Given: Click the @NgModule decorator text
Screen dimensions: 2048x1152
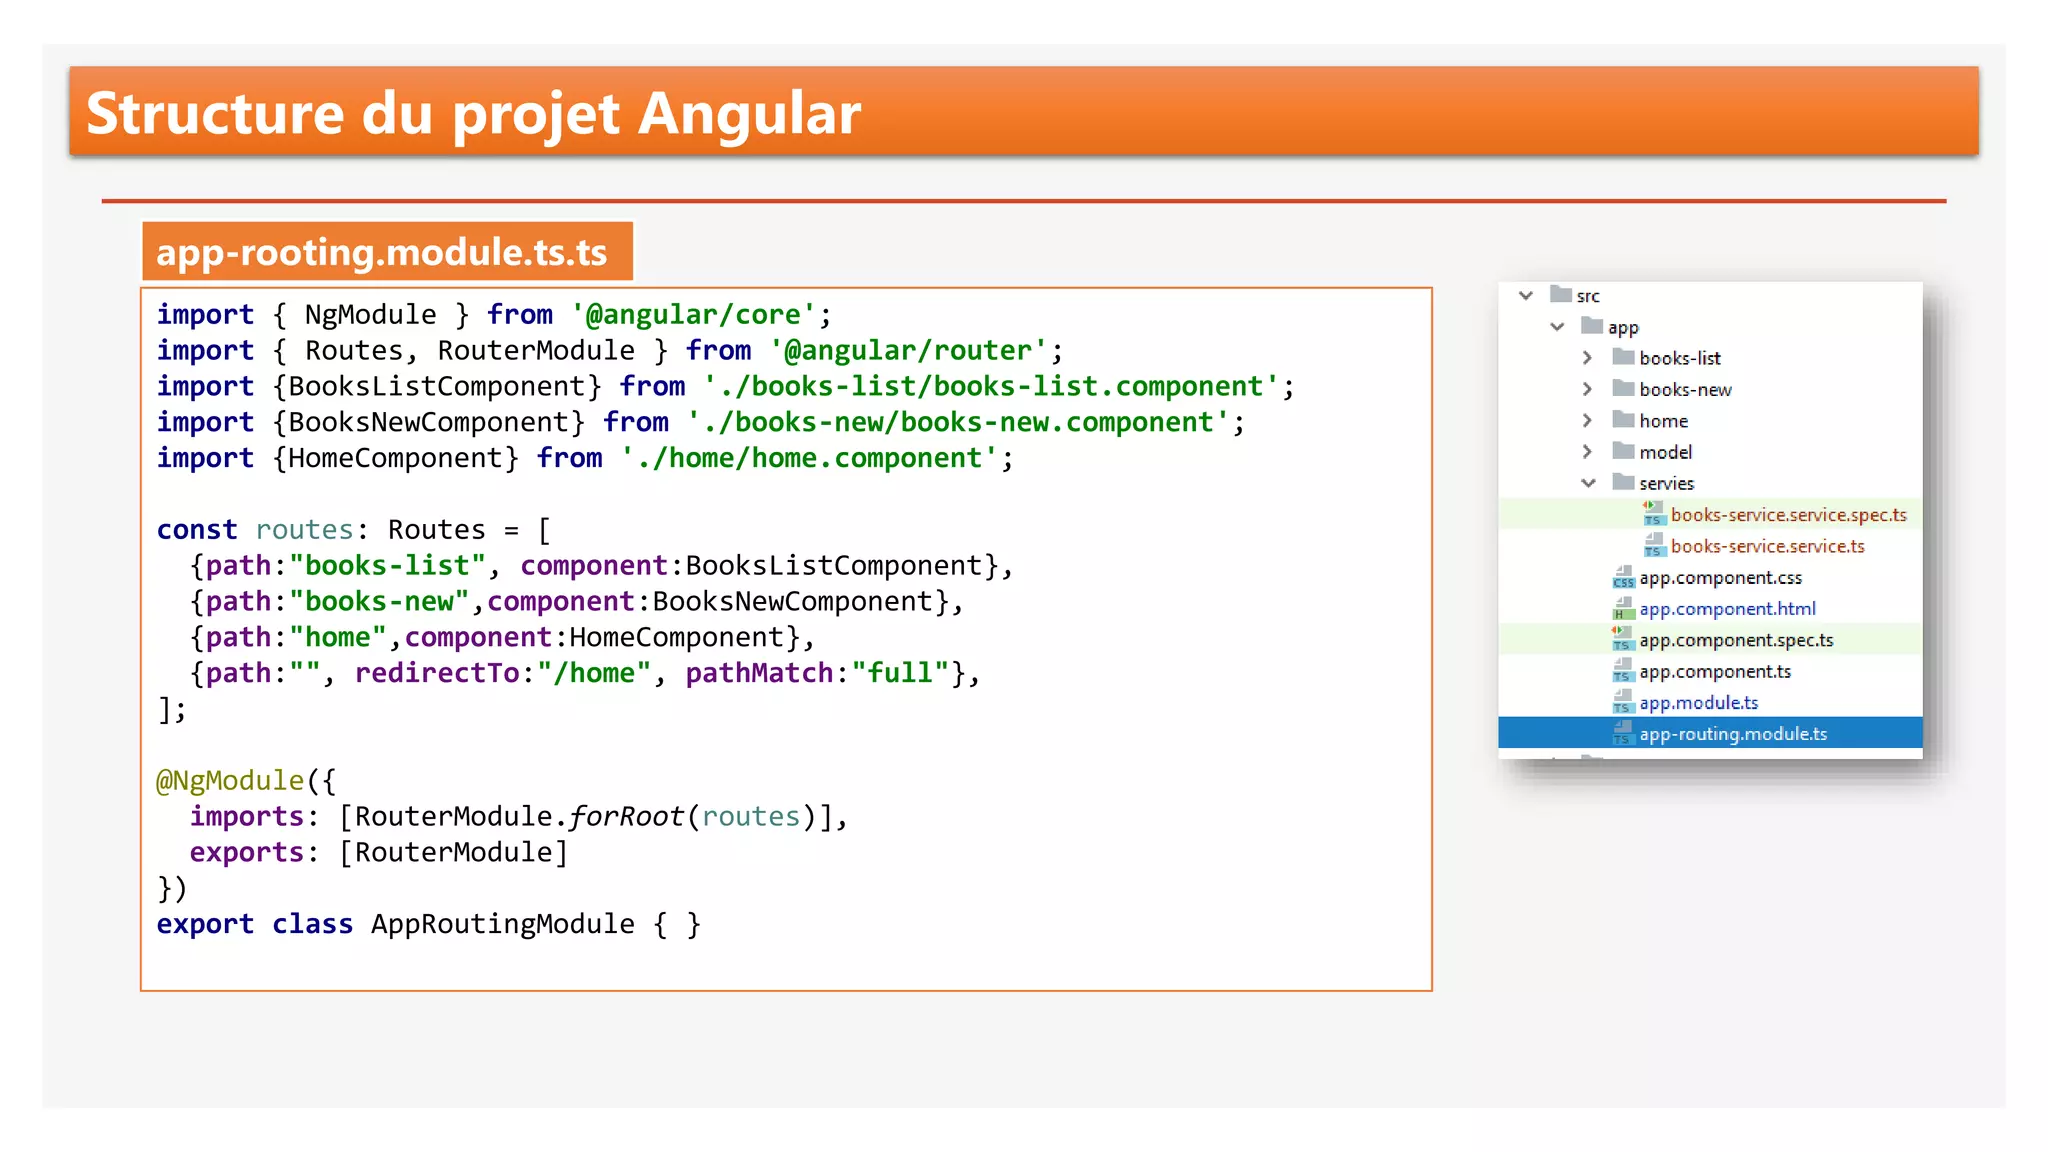Looking at the screenshot, I should tap(230, 780).
